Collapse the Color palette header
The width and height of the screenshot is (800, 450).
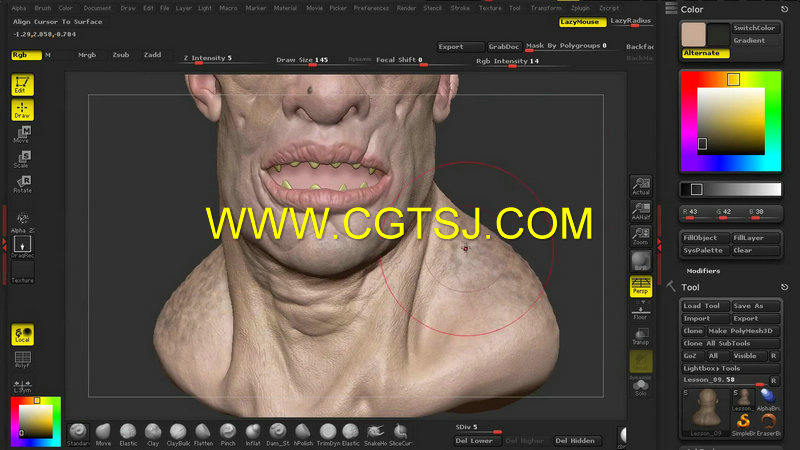[692, 10]
